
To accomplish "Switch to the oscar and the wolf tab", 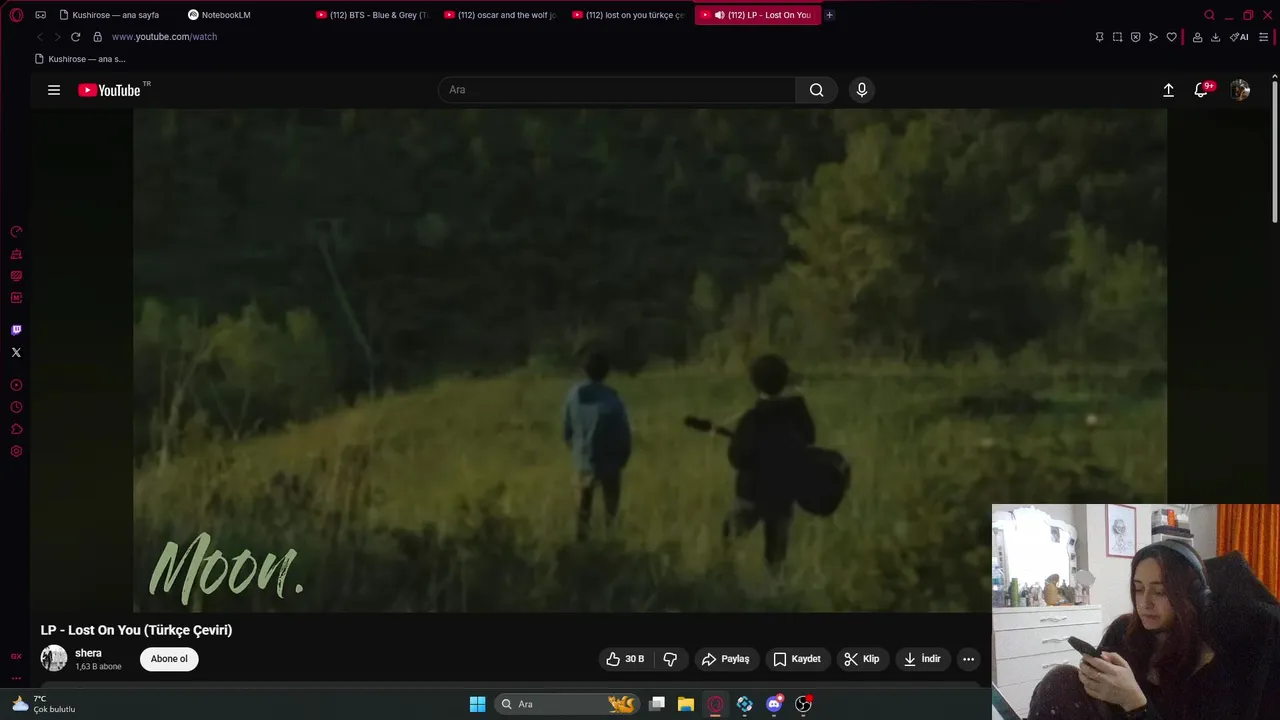I will [501, 15].
